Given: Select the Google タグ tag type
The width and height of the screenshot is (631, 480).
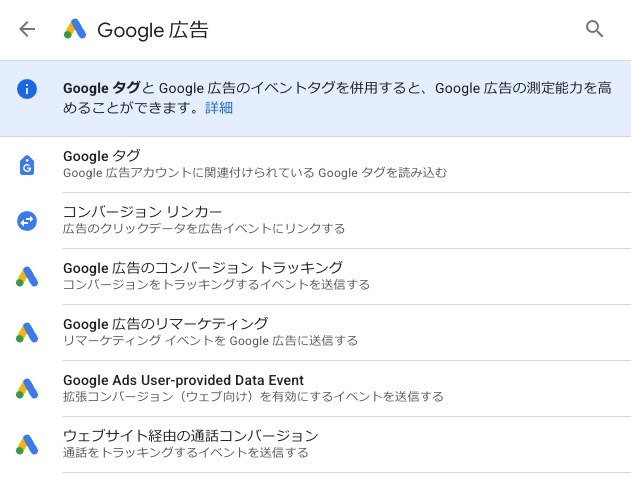Looking at the screenshot, I should tap(316, 165).
